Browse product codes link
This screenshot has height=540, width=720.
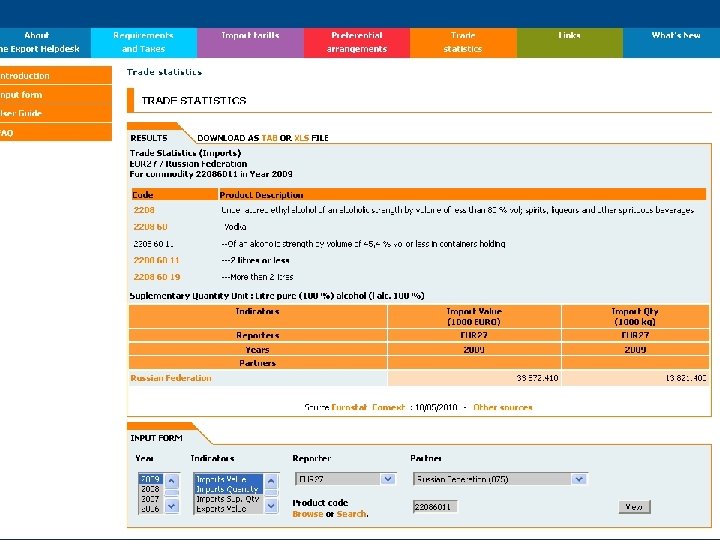tap(308, 514)
